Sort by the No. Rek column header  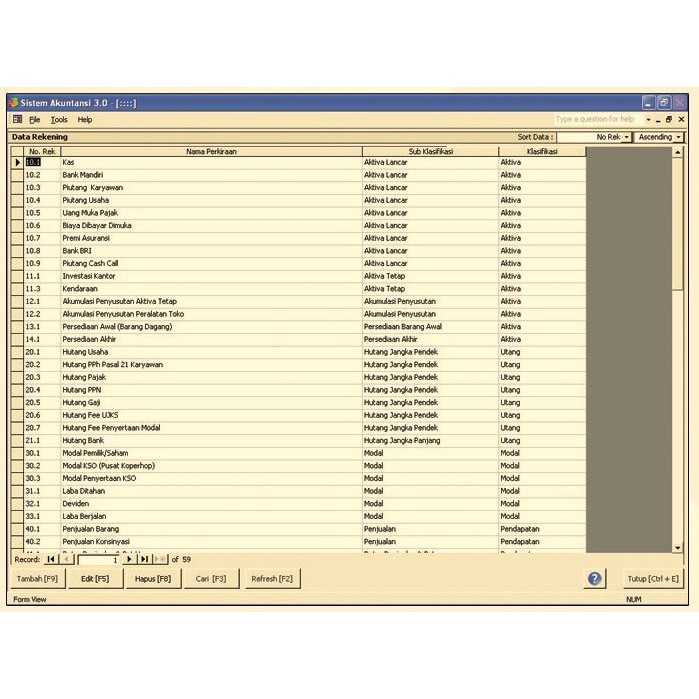42,152
